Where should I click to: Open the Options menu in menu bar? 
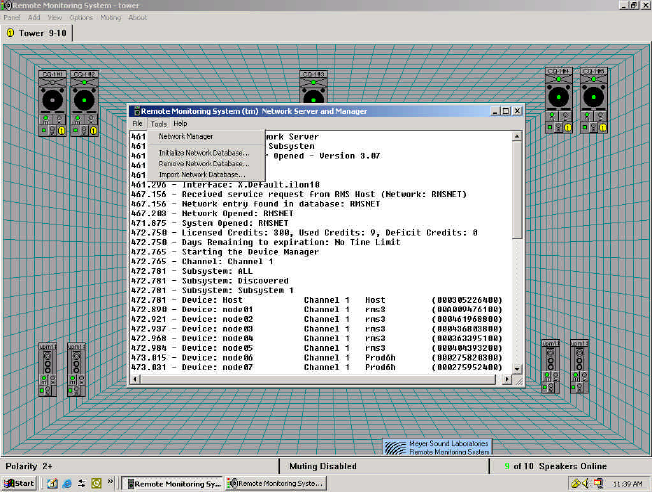click(81, 17)
